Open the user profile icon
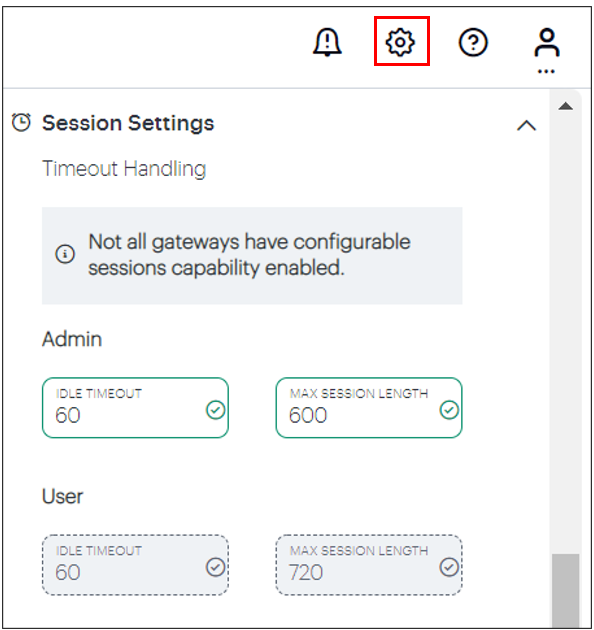Screen dimensions: 594x630 coord(547,42)
